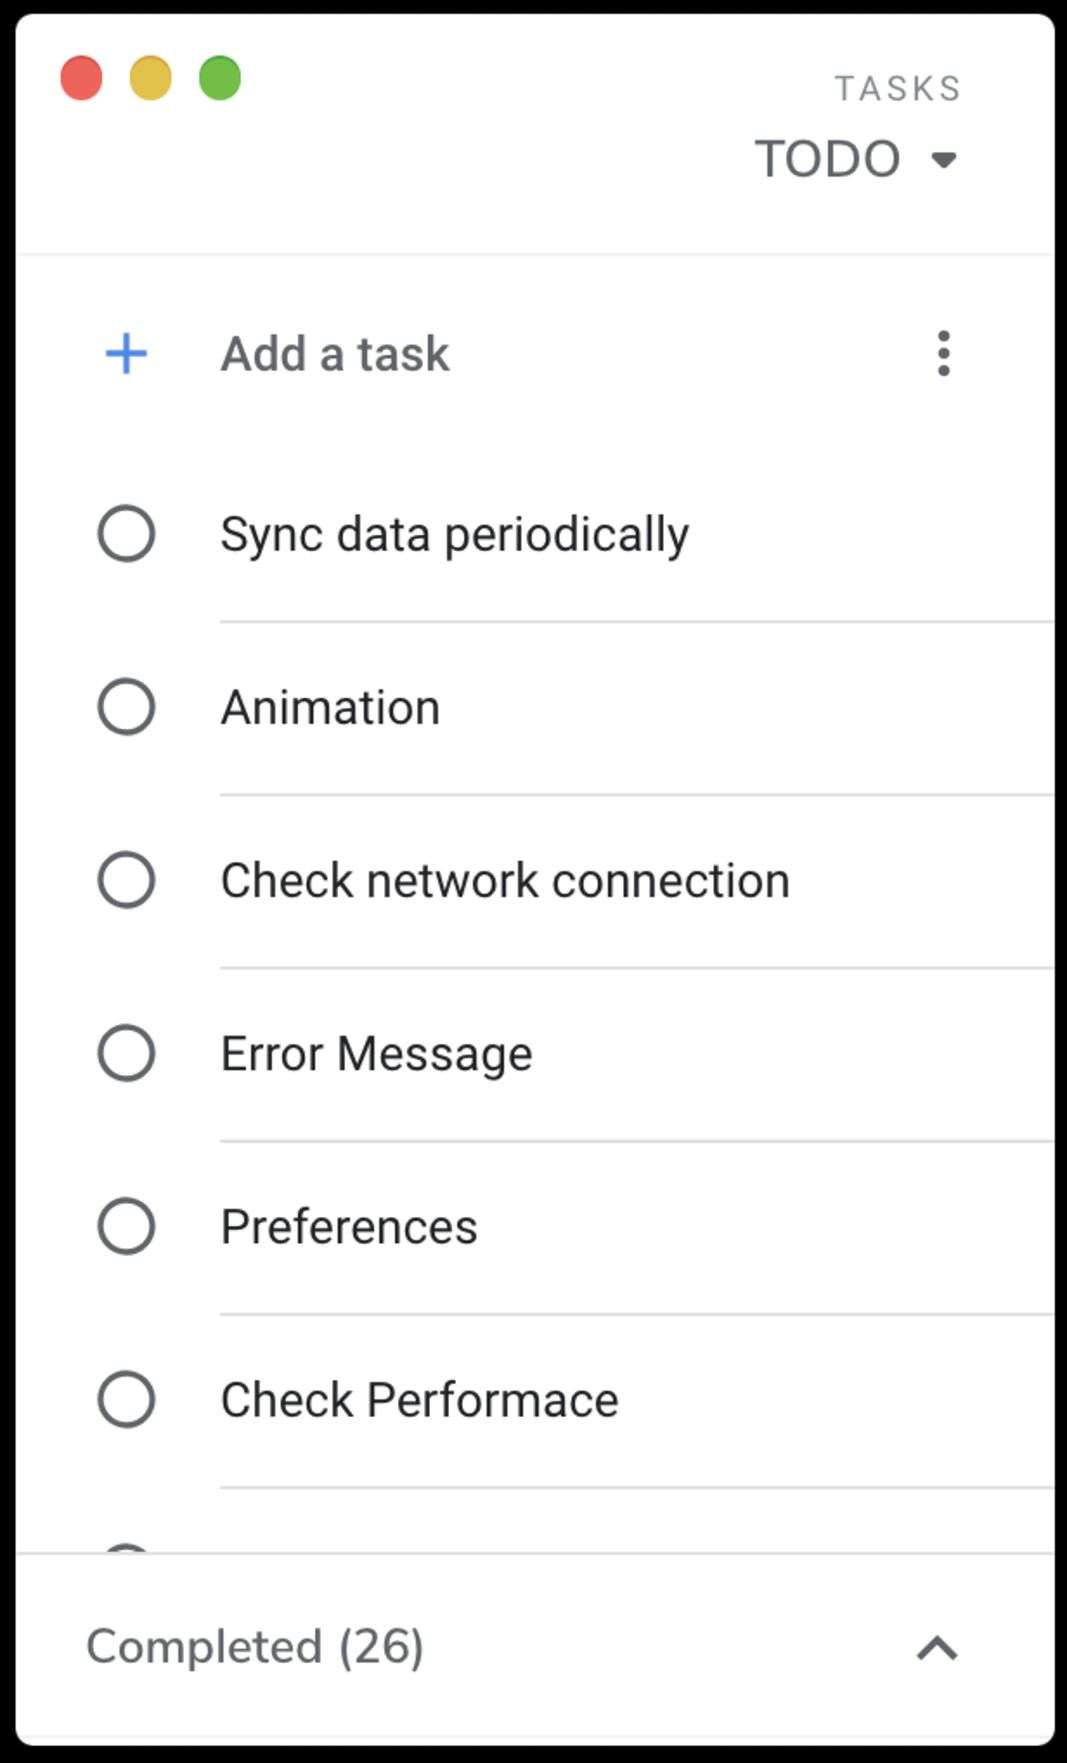Select the Check network connection text
The image size is (1067, 1763).
click(x=505, y=880)
